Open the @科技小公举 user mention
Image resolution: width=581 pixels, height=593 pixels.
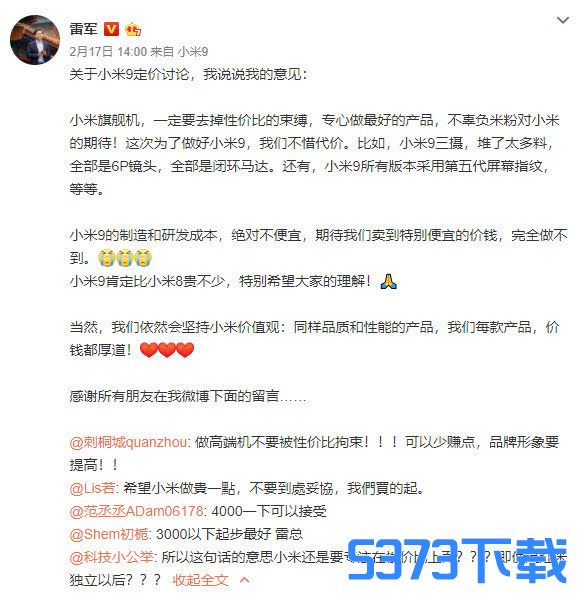click(111, 557)
